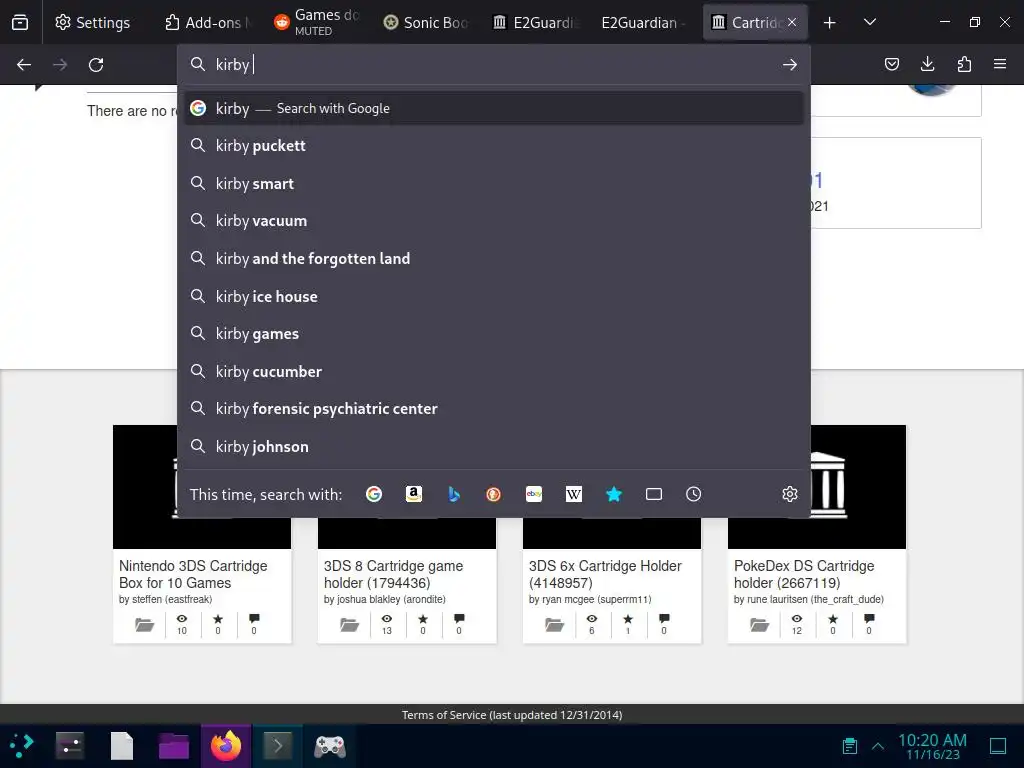The height and width of the screenshot is (768, 1024).
Task: Open the terminal app in taskbar
Action: [278, 745]
